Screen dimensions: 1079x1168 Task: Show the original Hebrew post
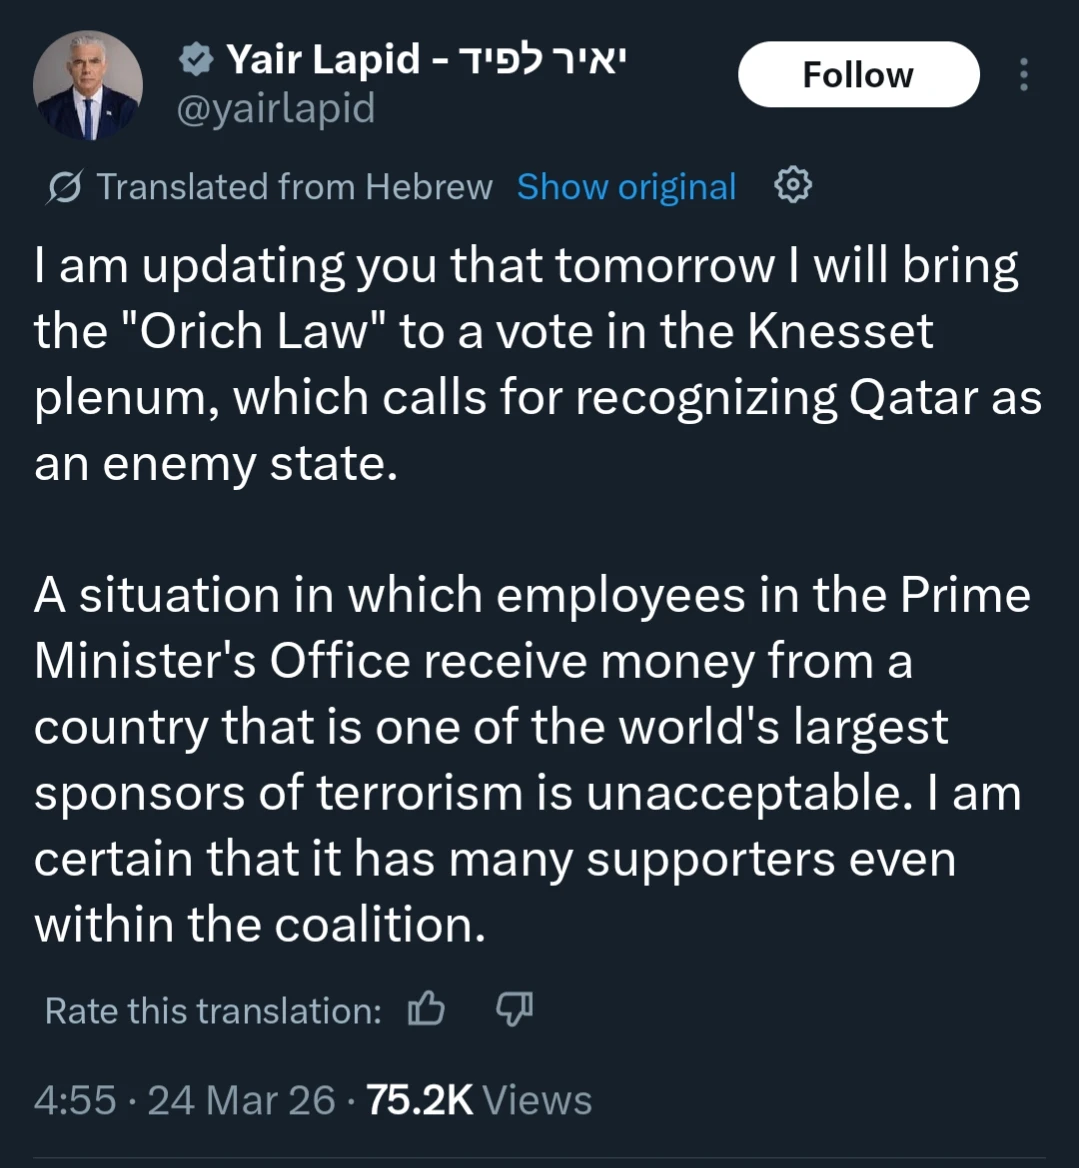pyautogui.click(x=626, y=187)
